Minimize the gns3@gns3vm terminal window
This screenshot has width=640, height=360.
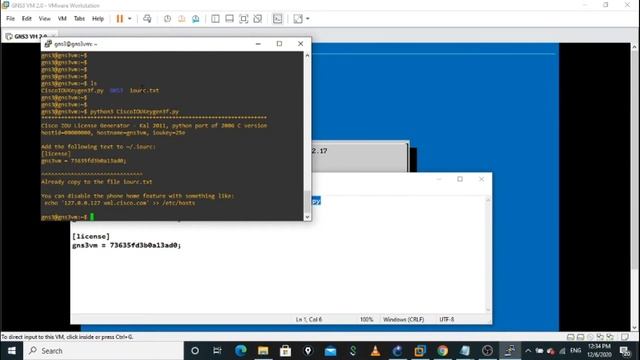258,44
